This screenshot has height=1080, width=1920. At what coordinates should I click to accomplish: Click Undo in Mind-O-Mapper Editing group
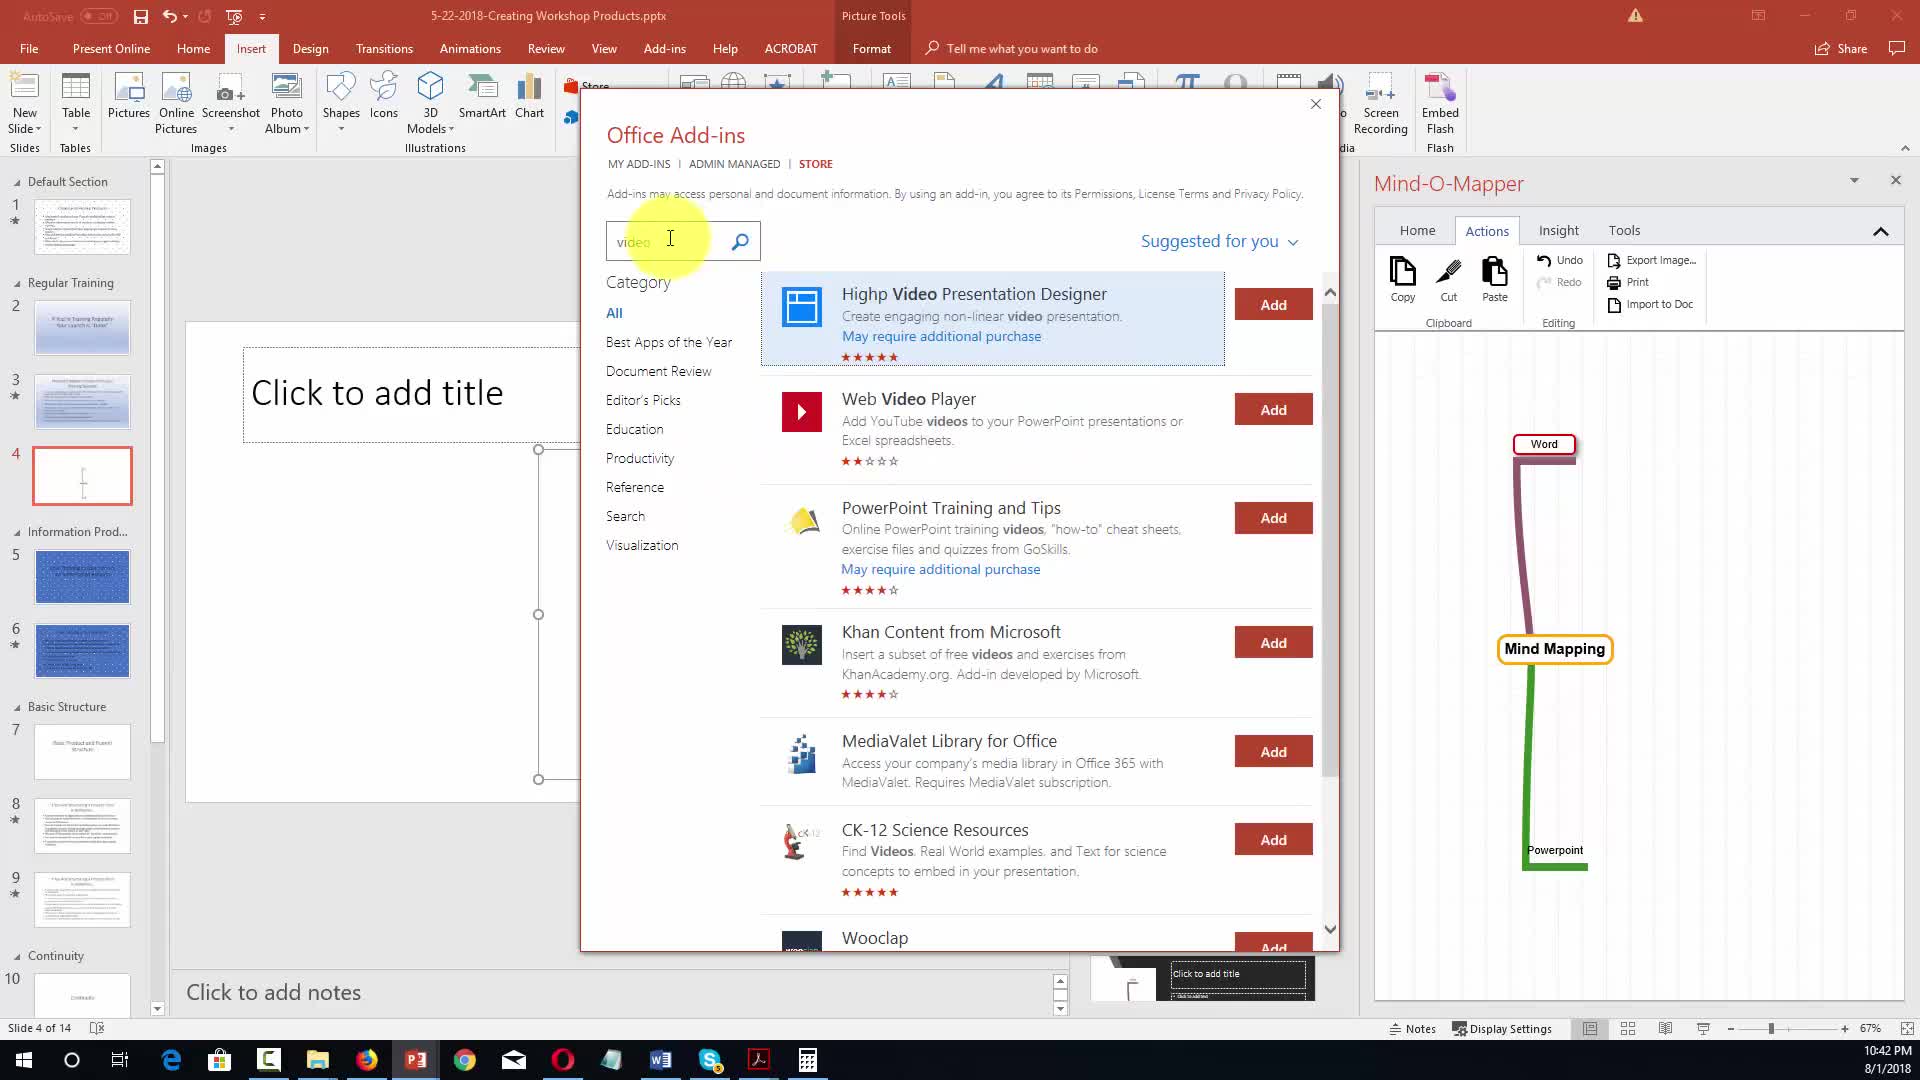[x=1559, y=260]
